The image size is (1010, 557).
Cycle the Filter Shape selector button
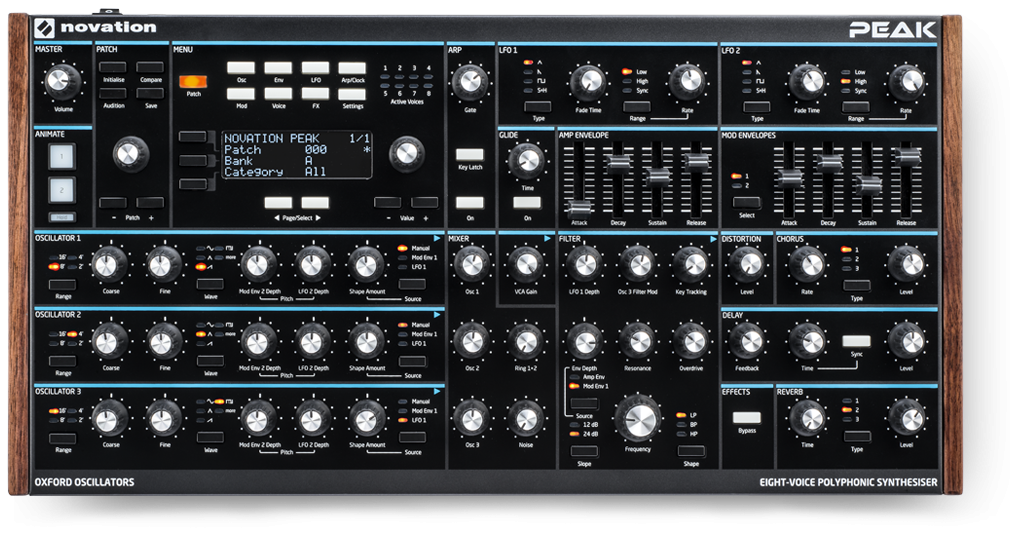690,452
